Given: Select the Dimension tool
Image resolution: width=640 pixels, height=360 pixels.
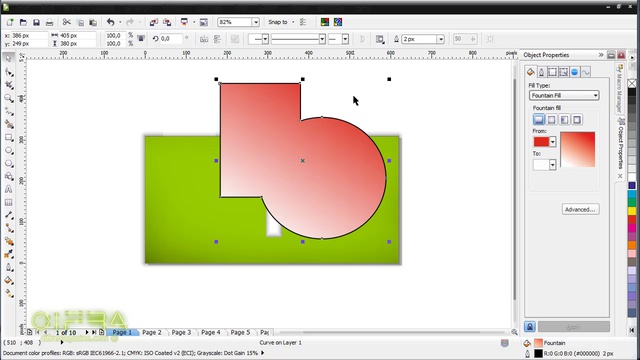Looking at the screenshot, I should tap(9, 215).
